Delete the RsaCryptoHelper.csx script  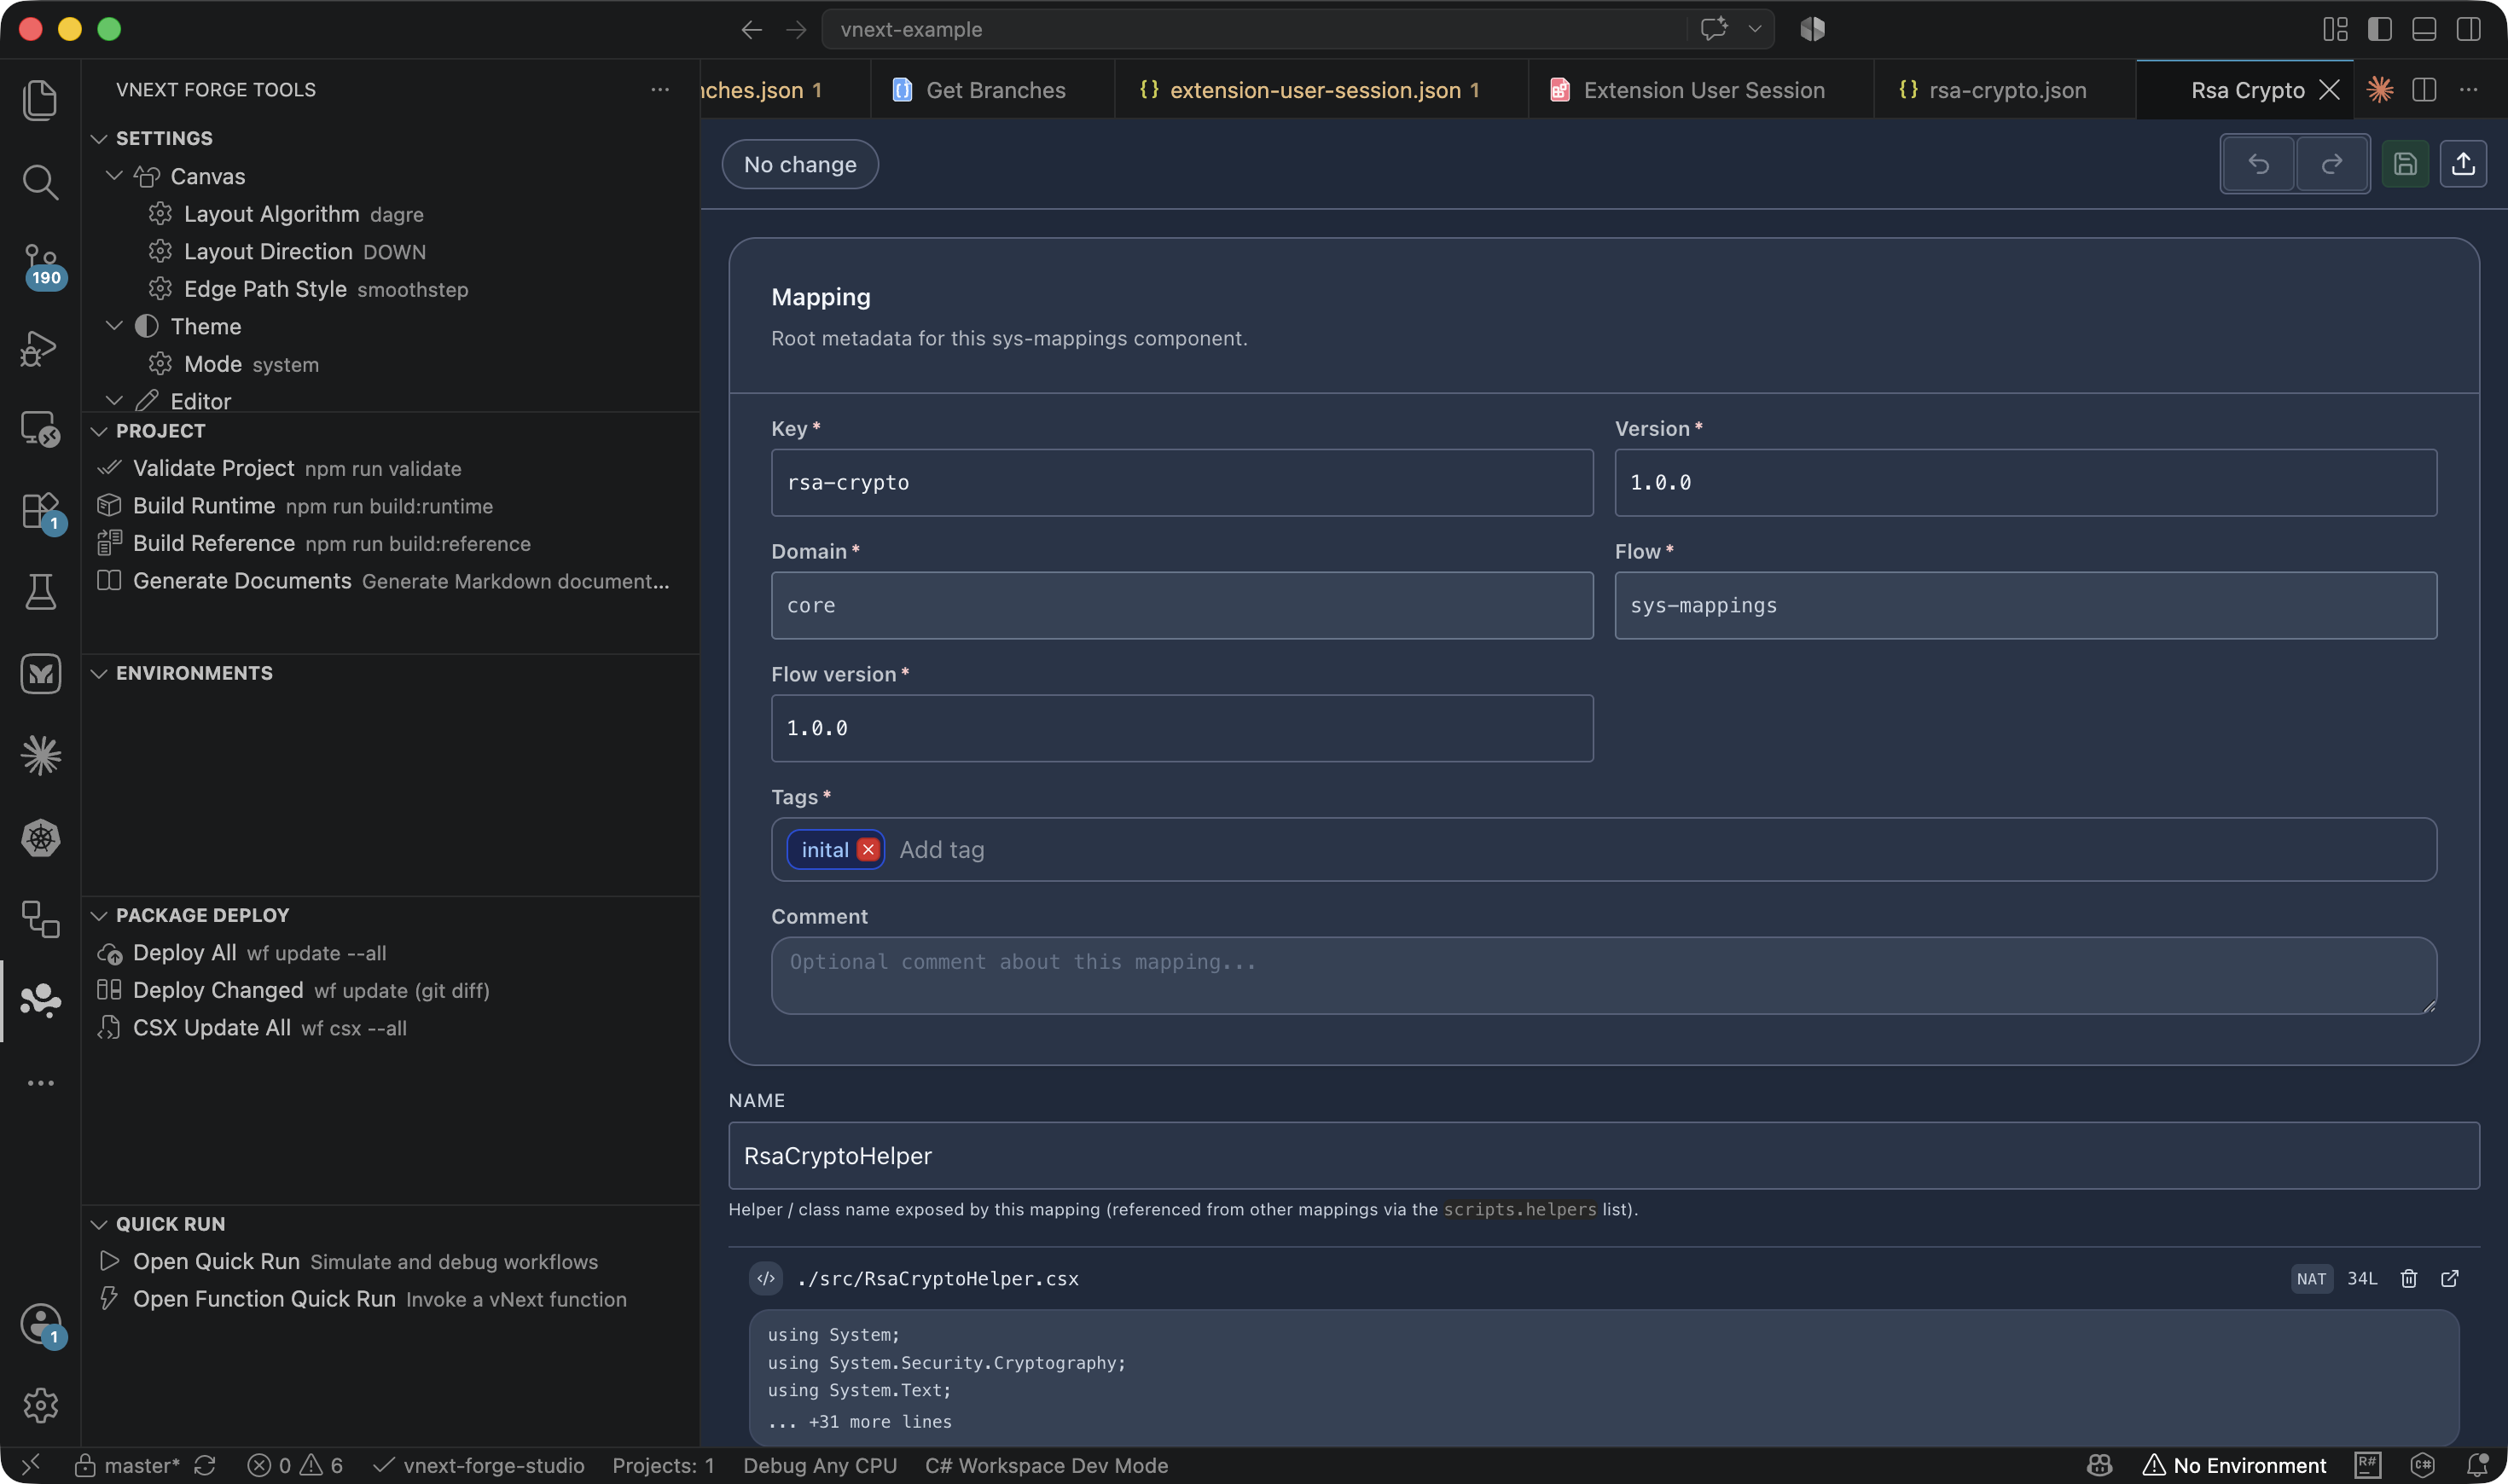click(x=2409, y=1279)
